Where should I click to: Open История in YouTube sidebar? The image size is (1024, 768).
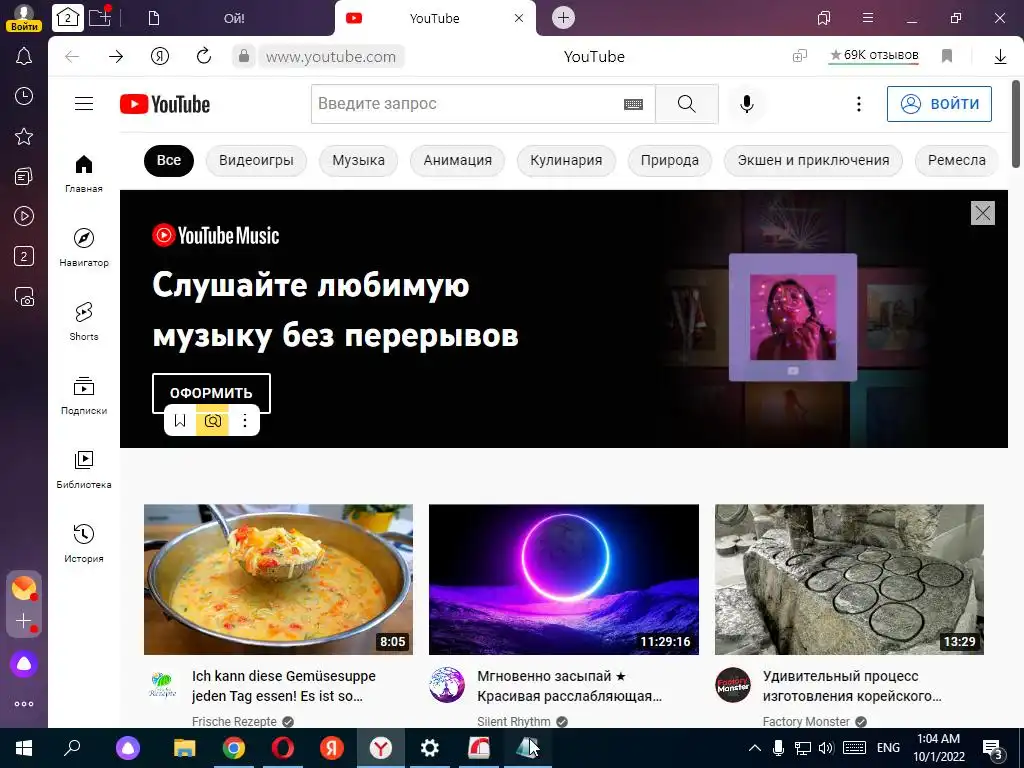pos(84,543)
